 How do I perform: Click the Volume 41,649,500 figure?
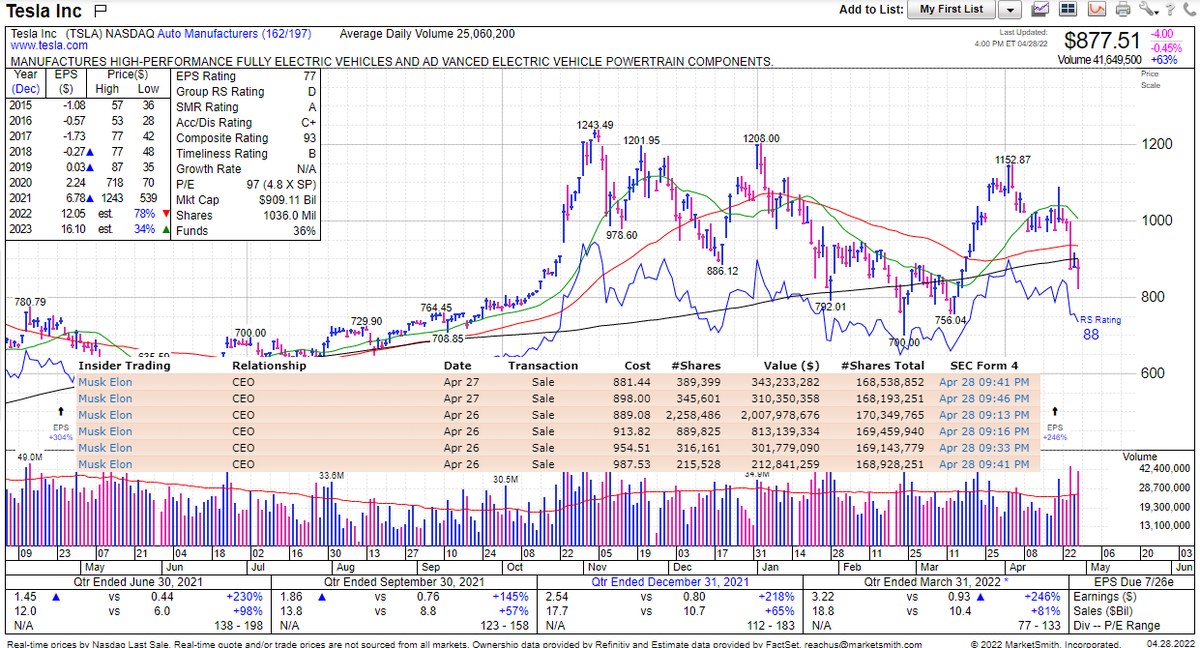[1100, 60]
